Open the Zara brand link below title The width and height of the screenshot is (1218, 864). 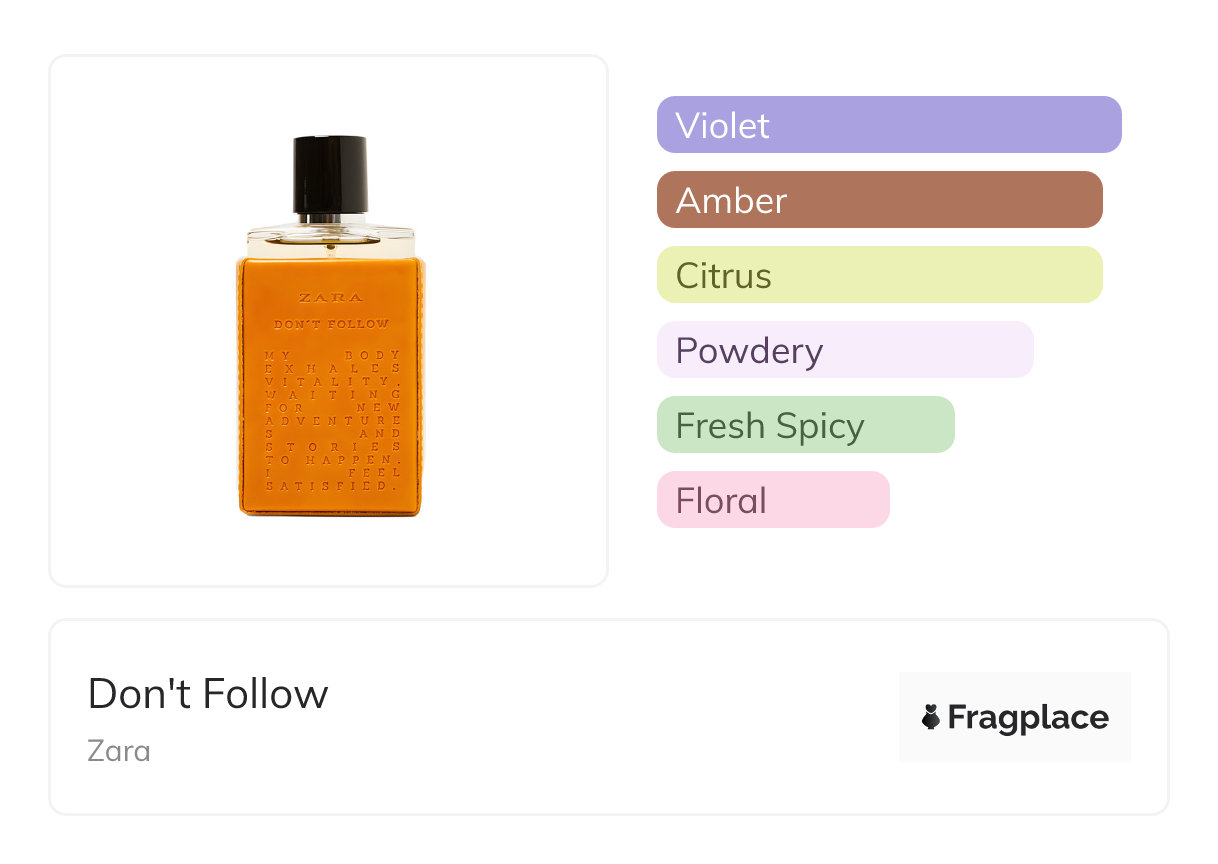point(119,750)
